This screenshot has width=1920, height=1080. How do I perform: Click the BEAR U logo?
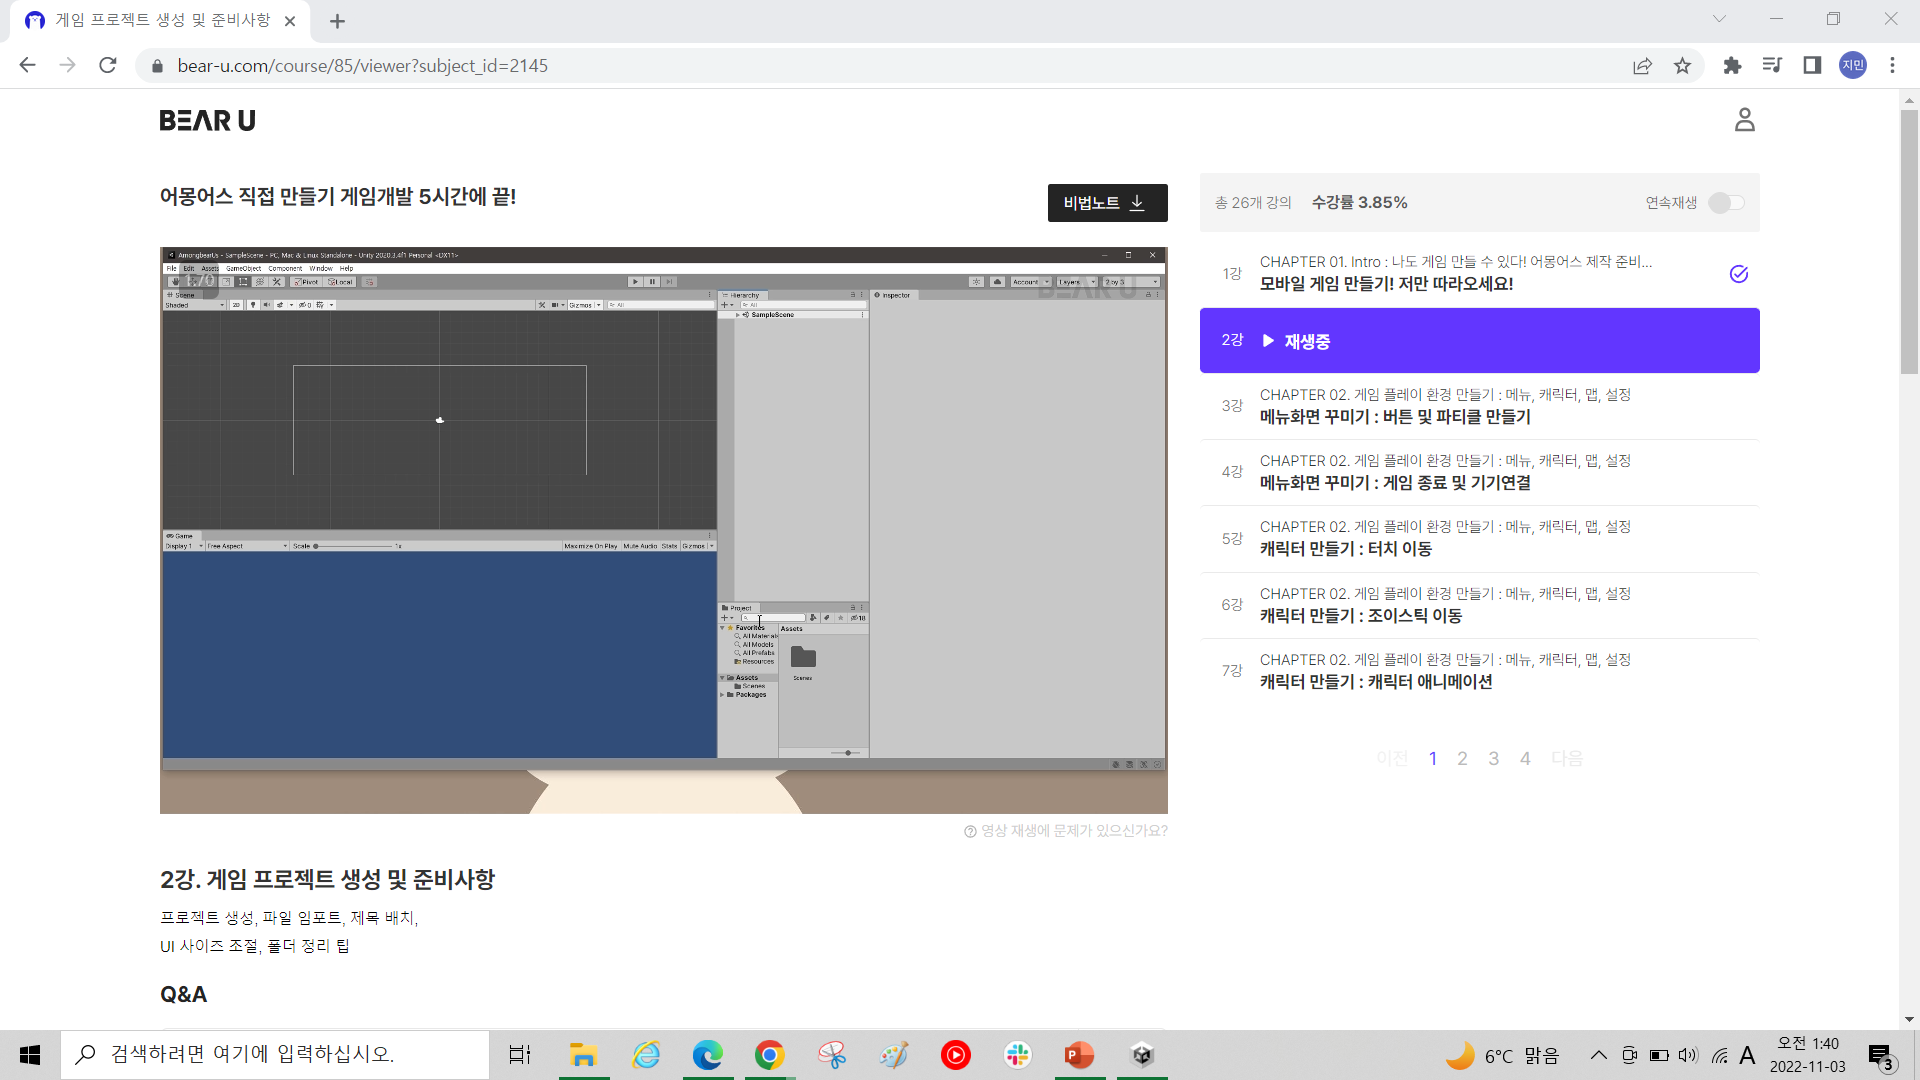tap(208, 121)
